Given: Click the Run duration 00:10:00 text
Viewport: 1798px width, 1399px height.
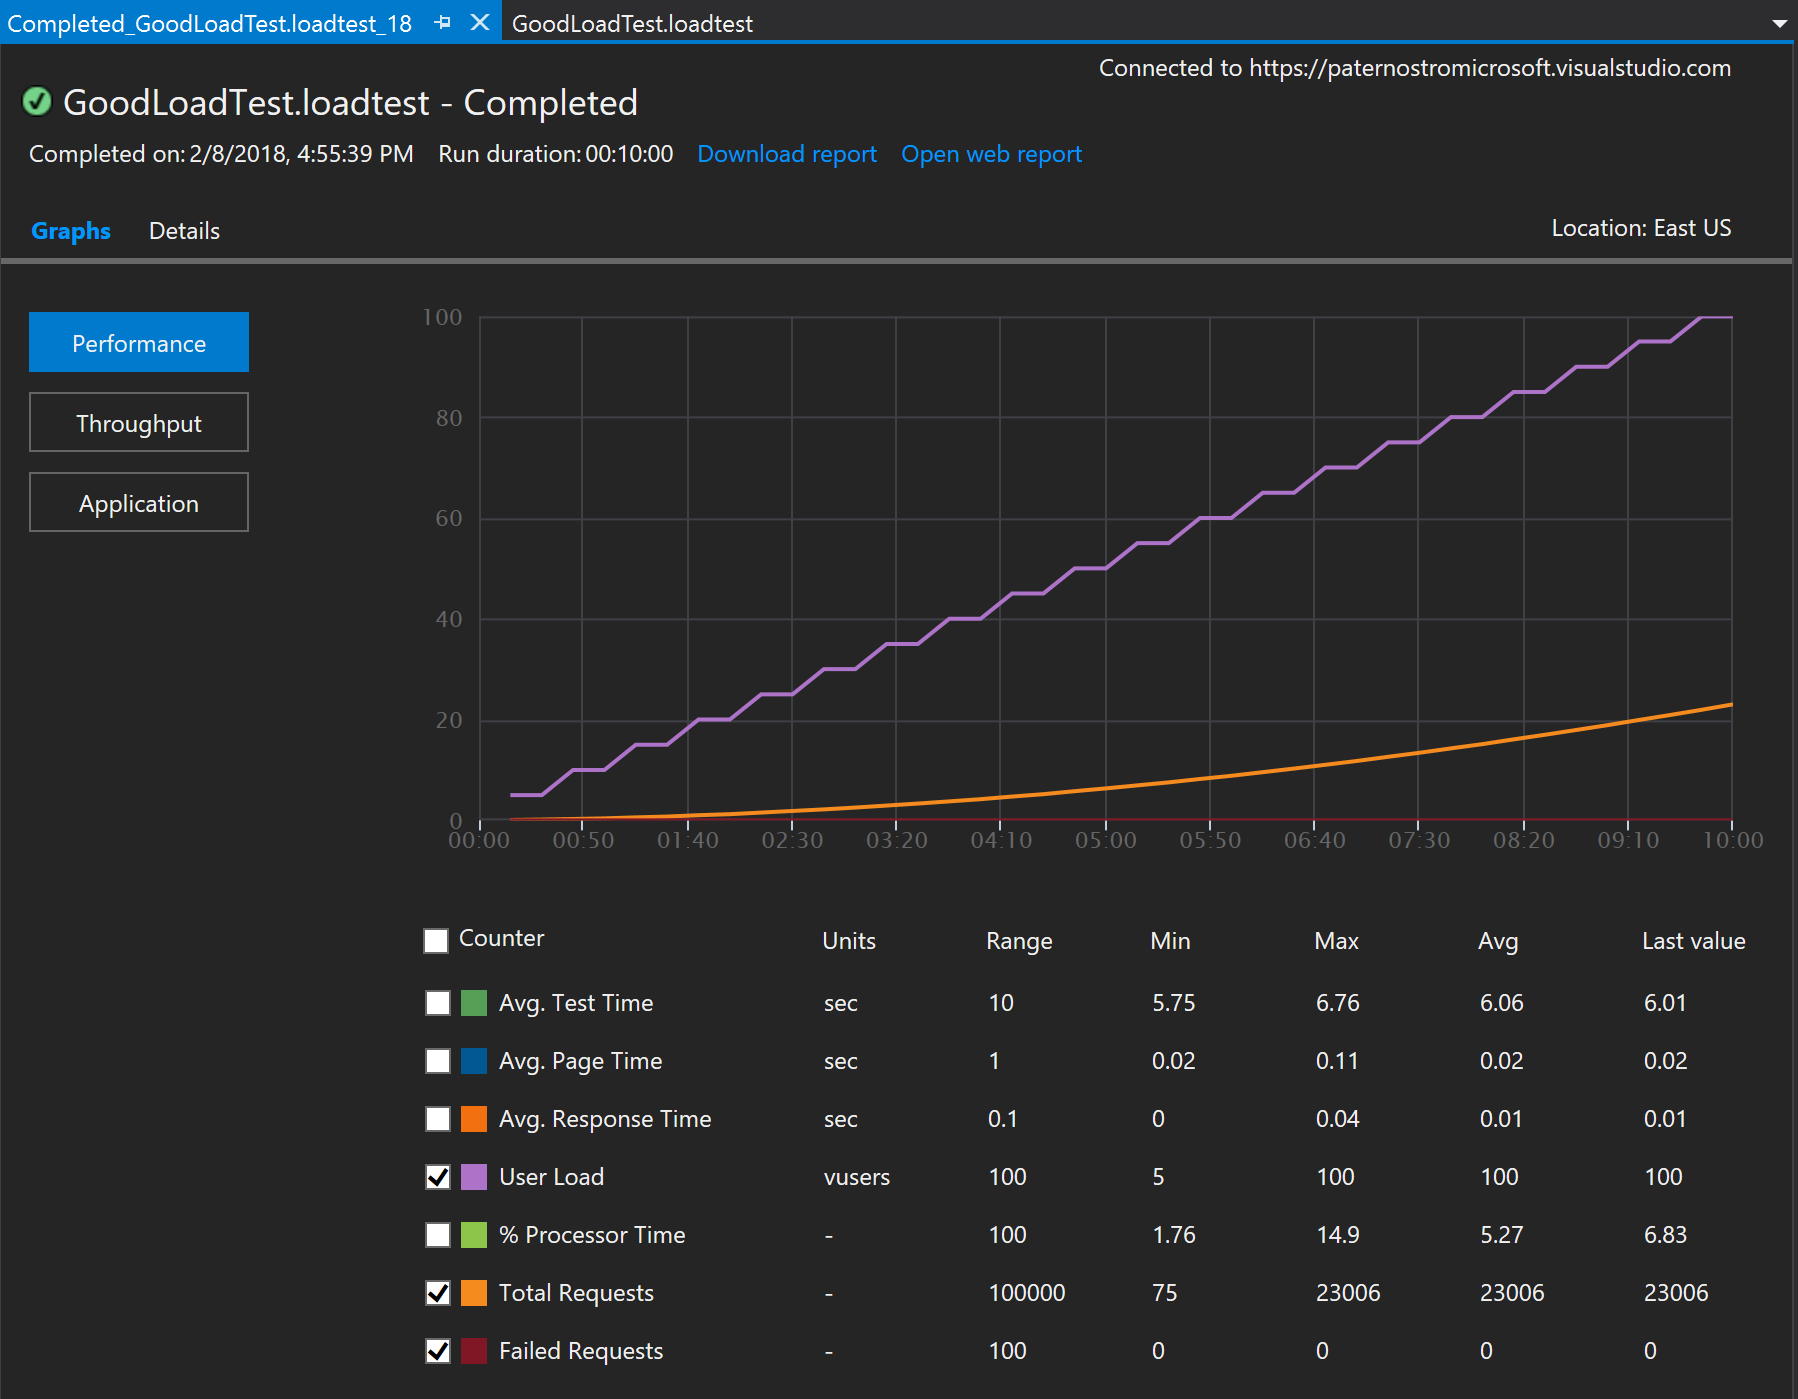Looking at the screenshot, I should point(556,154).
